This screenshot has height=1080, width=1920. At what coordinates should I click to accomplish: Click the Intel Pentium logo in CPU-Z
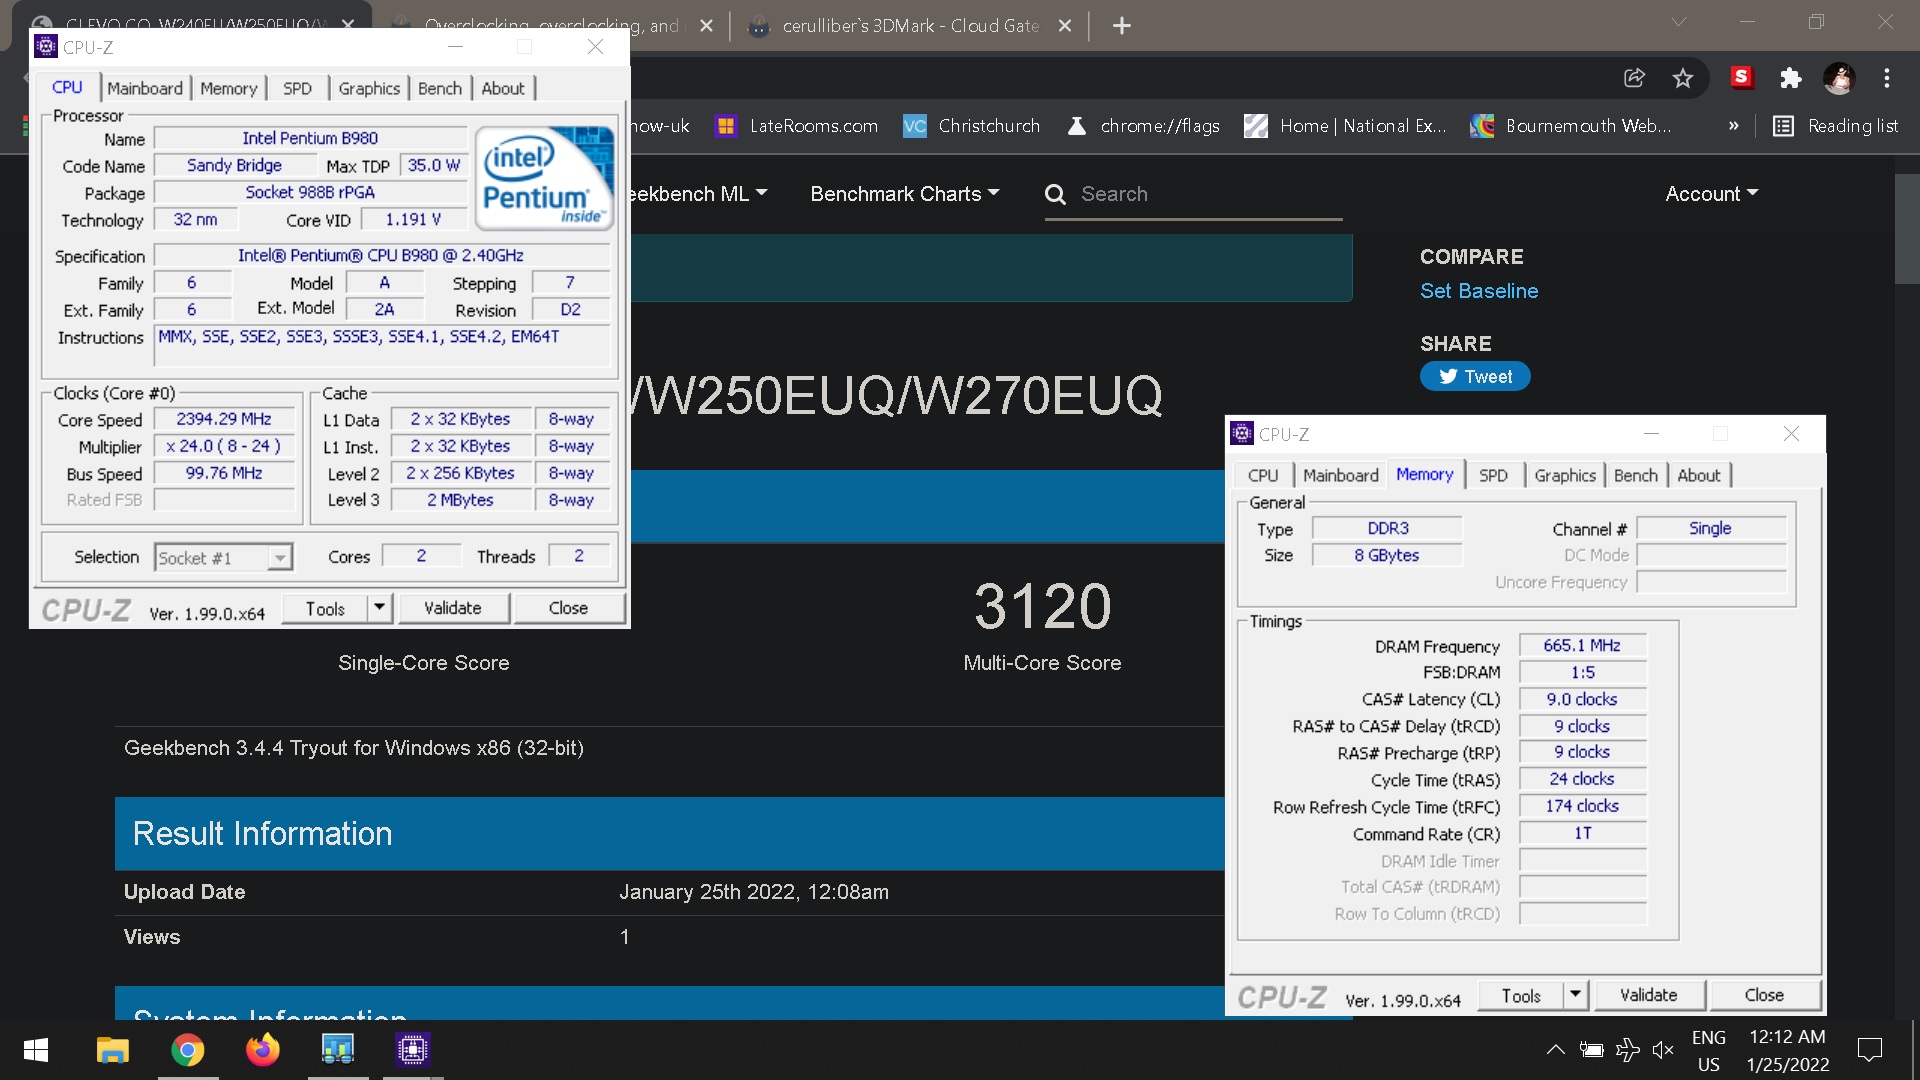pyautogui.click(x=545, y=179)
